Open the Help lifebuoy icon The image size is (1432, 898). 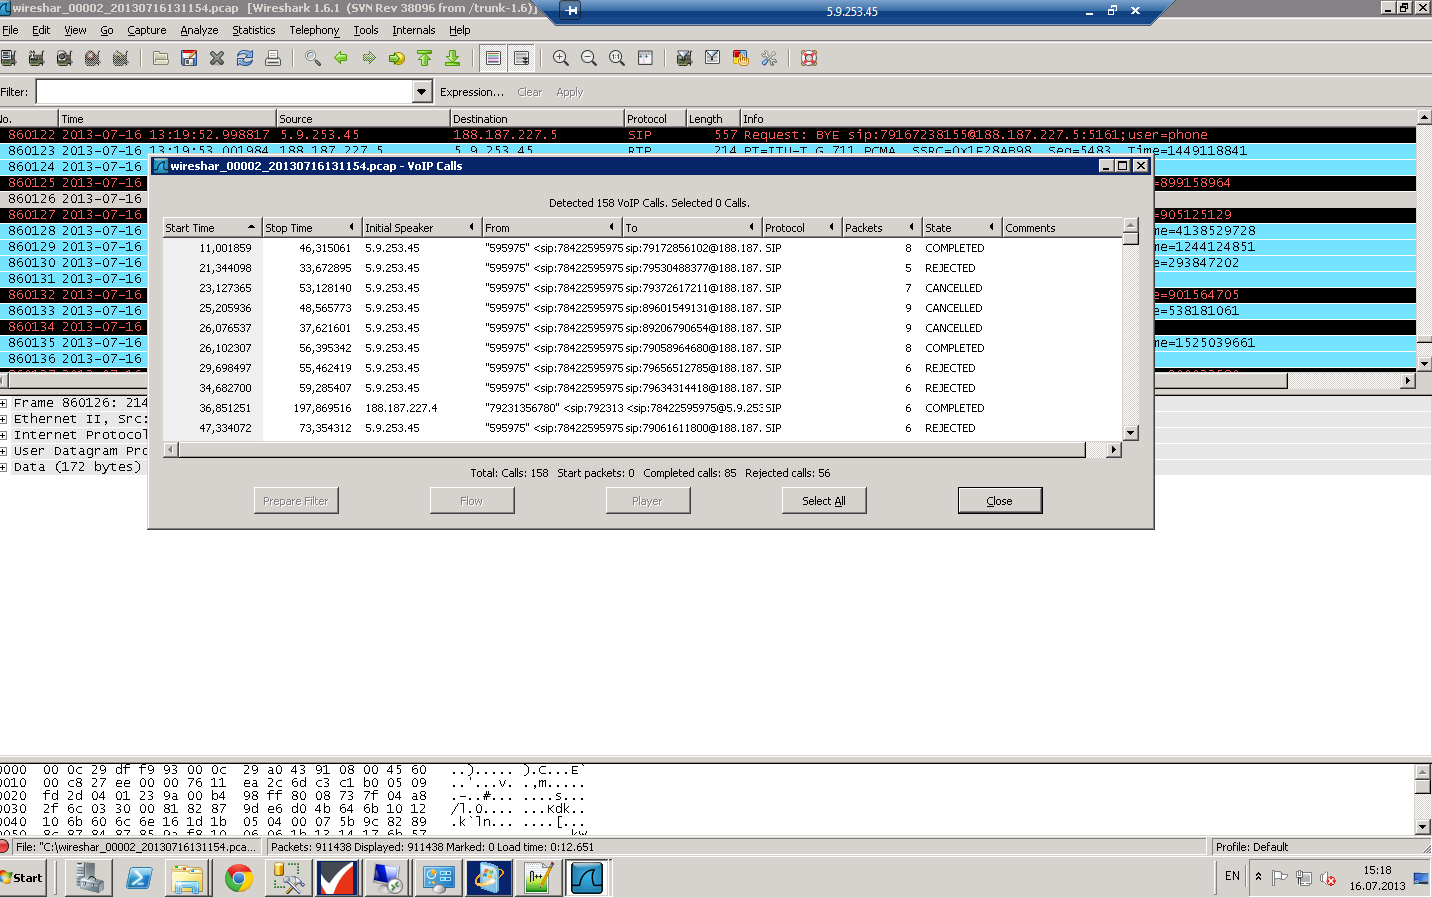tap(809, 58)
